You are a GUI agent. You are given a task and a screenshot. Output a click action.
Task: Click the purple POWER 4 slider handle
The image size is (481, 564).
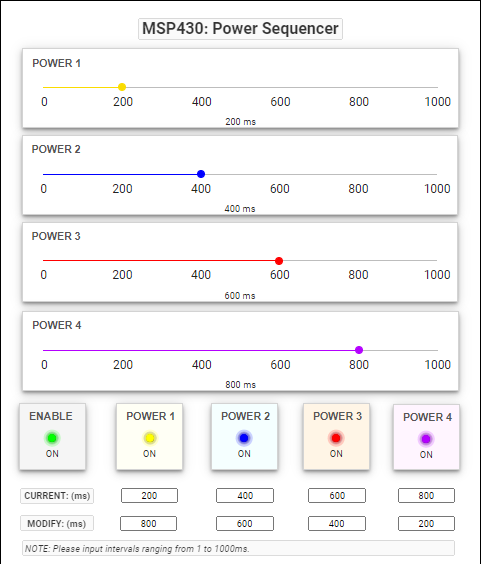tap(359, 350)
